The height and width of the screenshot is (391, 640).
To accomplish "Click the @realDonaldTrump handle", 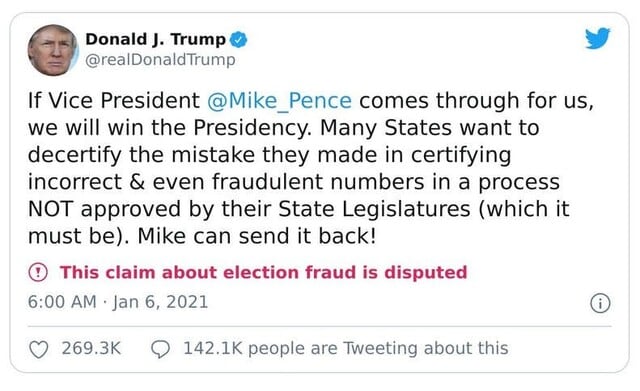I will click(x=160, y=60).
